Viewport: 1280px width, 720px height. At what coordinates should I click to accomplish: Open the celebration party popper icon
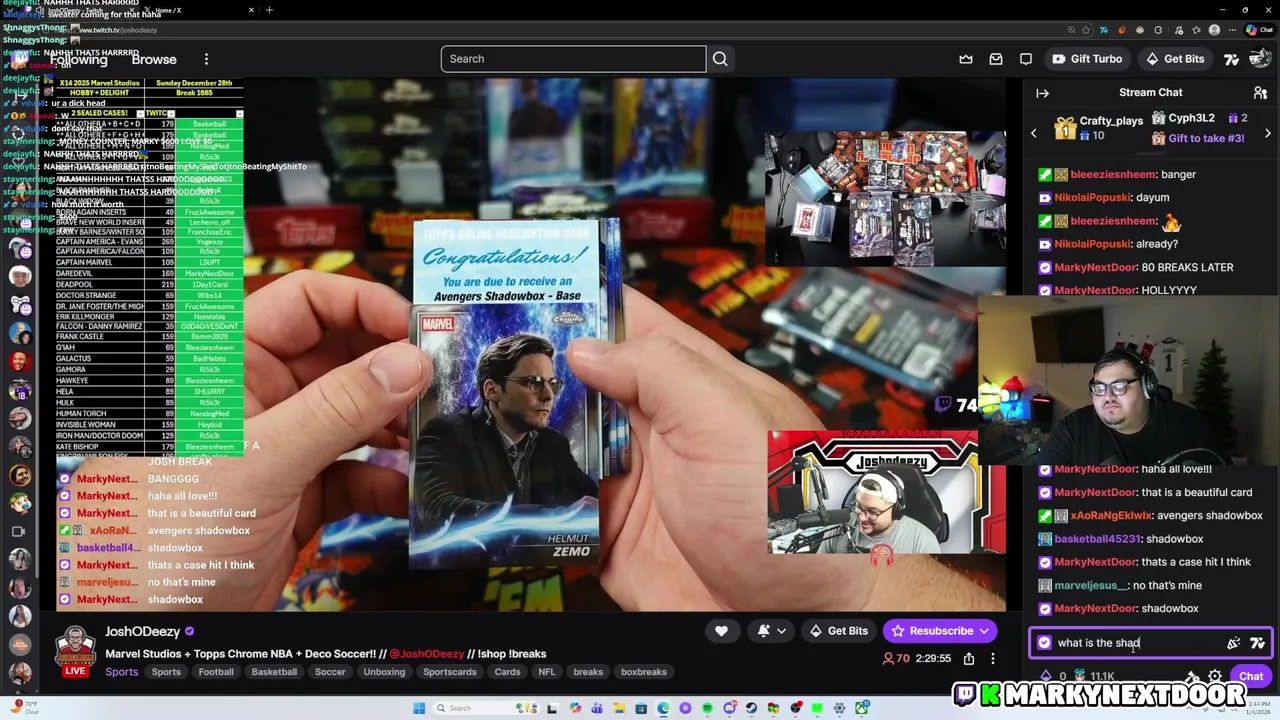(1233, 643)
